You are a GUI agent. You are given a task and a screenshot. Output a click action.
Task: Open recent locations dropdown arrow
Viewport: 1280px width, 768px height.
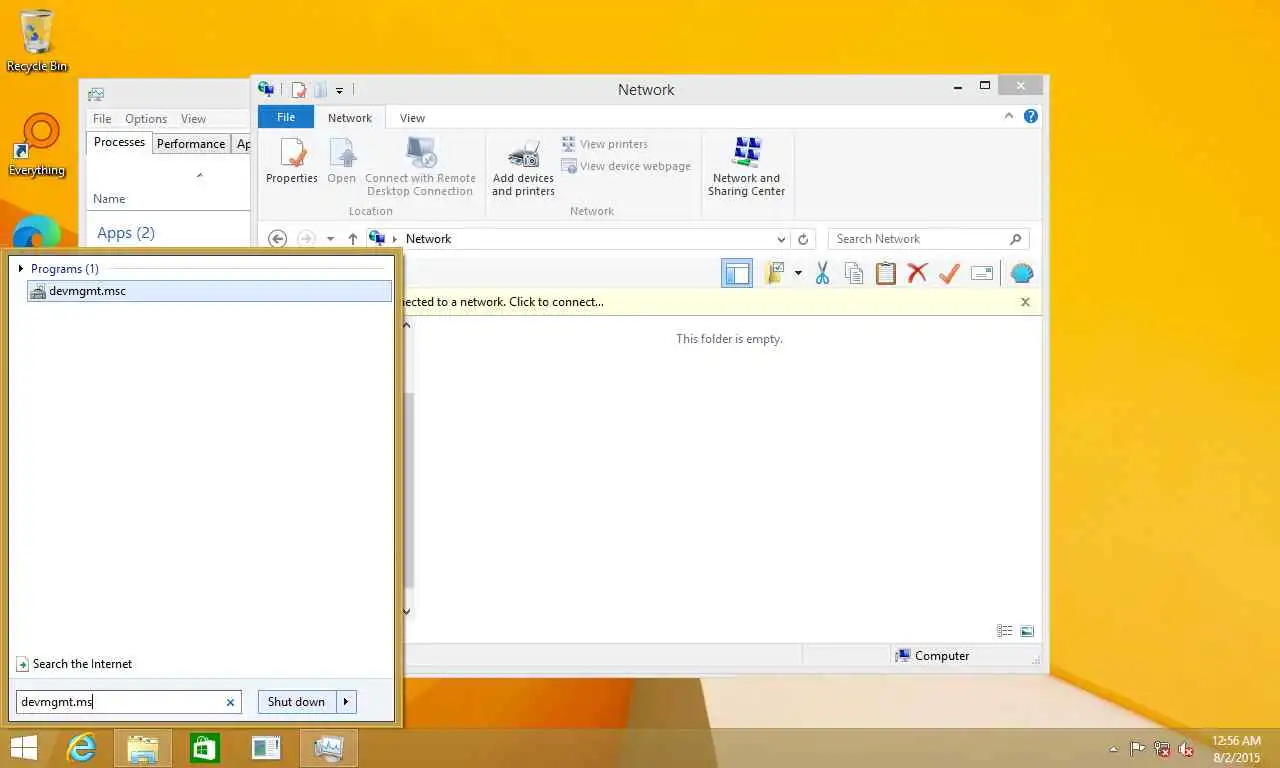[330, 239]
